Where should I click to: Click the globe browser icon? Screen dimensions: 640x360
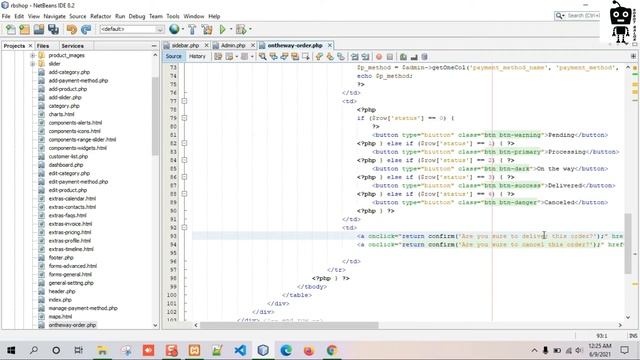pos(174,29)
